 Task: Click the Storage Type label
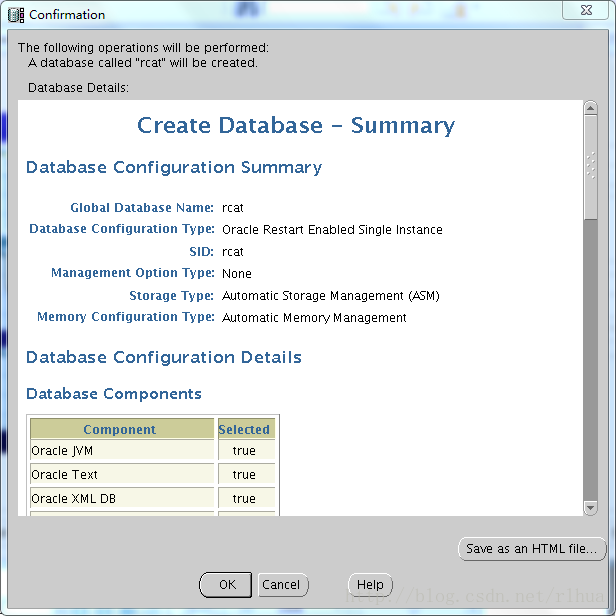point(171,295)
